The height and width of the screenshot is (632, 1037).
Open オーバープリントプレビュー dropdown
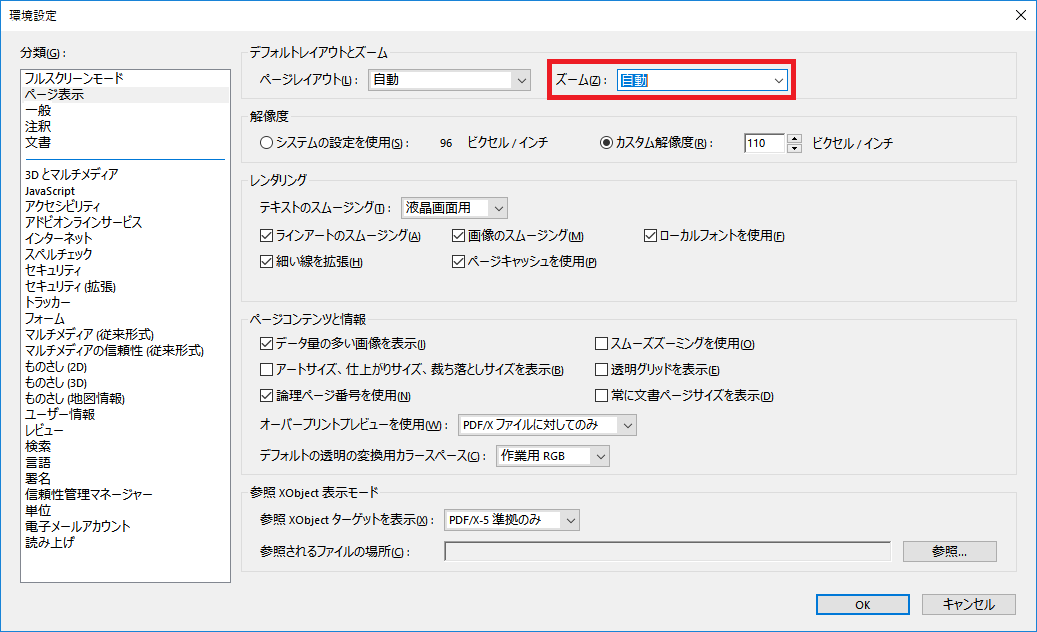(x=548, y=425)
